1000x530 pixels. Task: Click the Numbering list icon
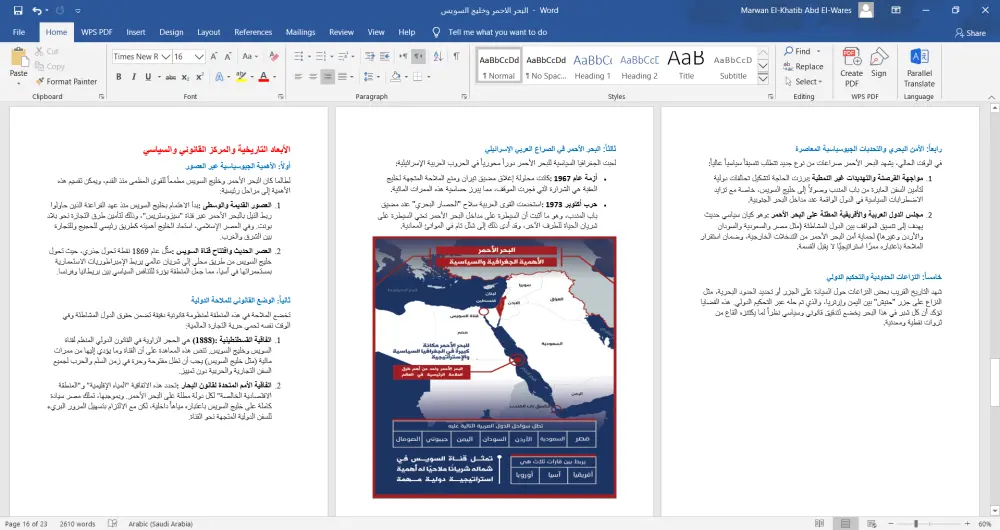[320, 57]
